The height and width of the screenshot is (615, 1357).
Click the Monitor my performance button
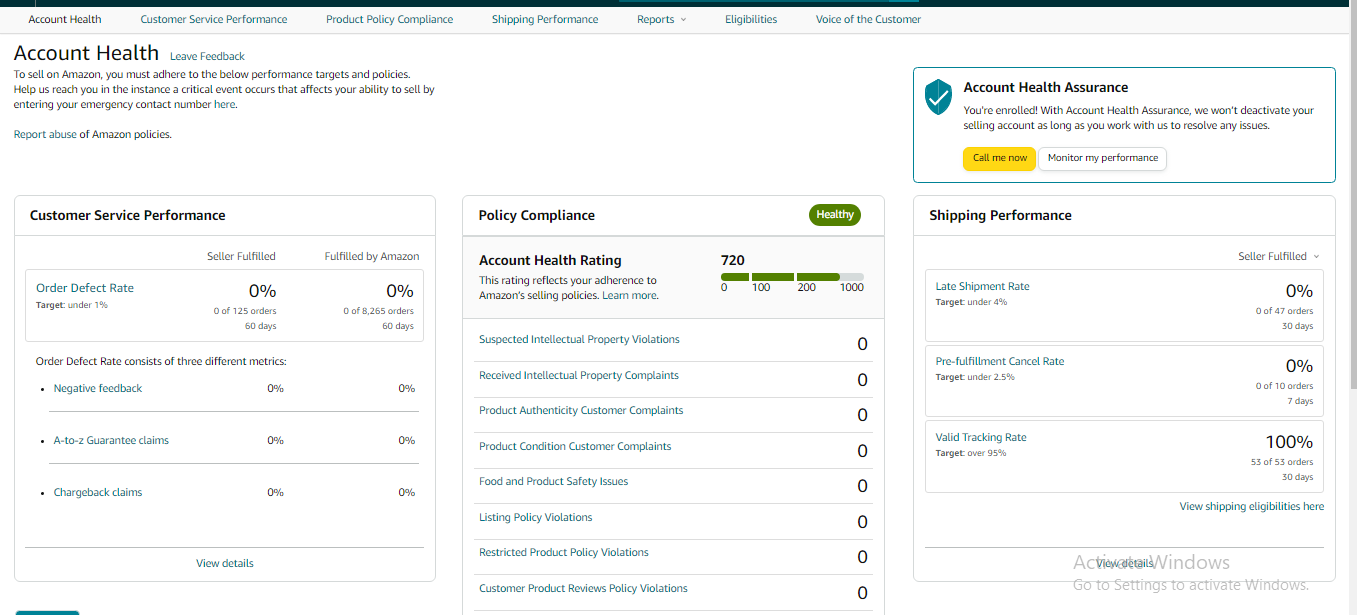1102,158
